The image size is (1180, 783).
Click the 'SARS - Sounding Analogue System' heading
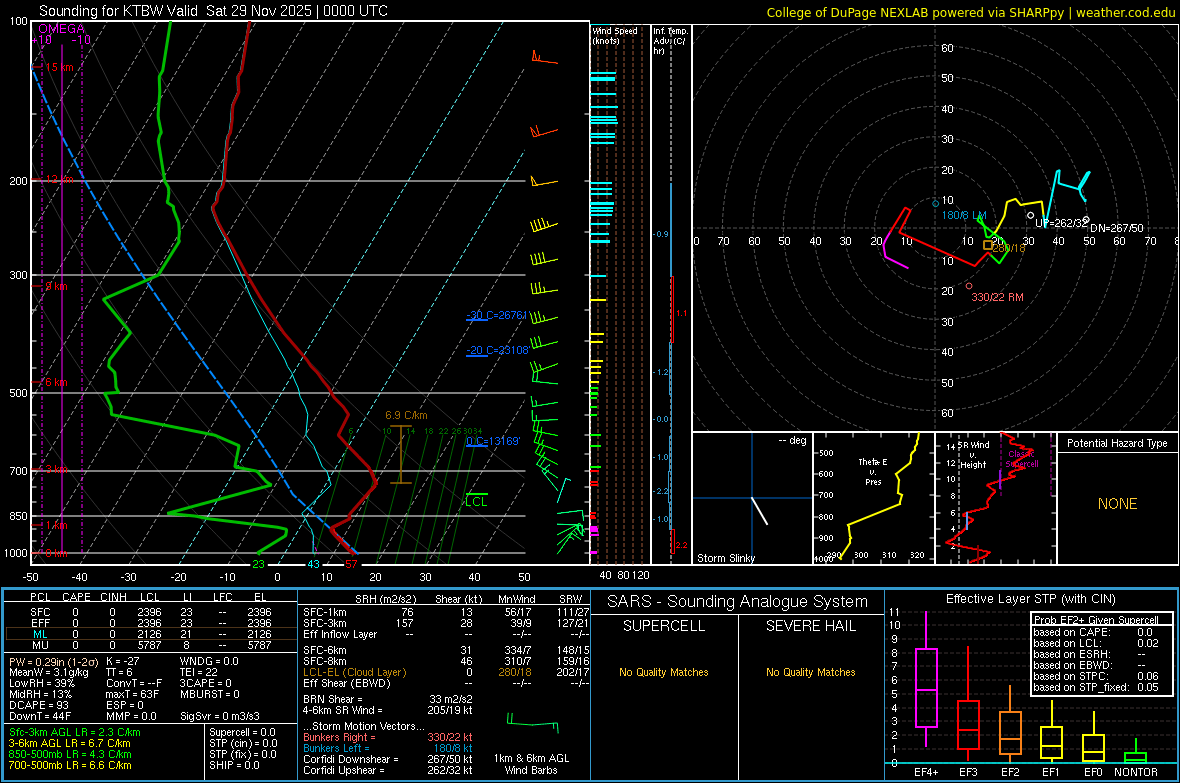[738, 602]
